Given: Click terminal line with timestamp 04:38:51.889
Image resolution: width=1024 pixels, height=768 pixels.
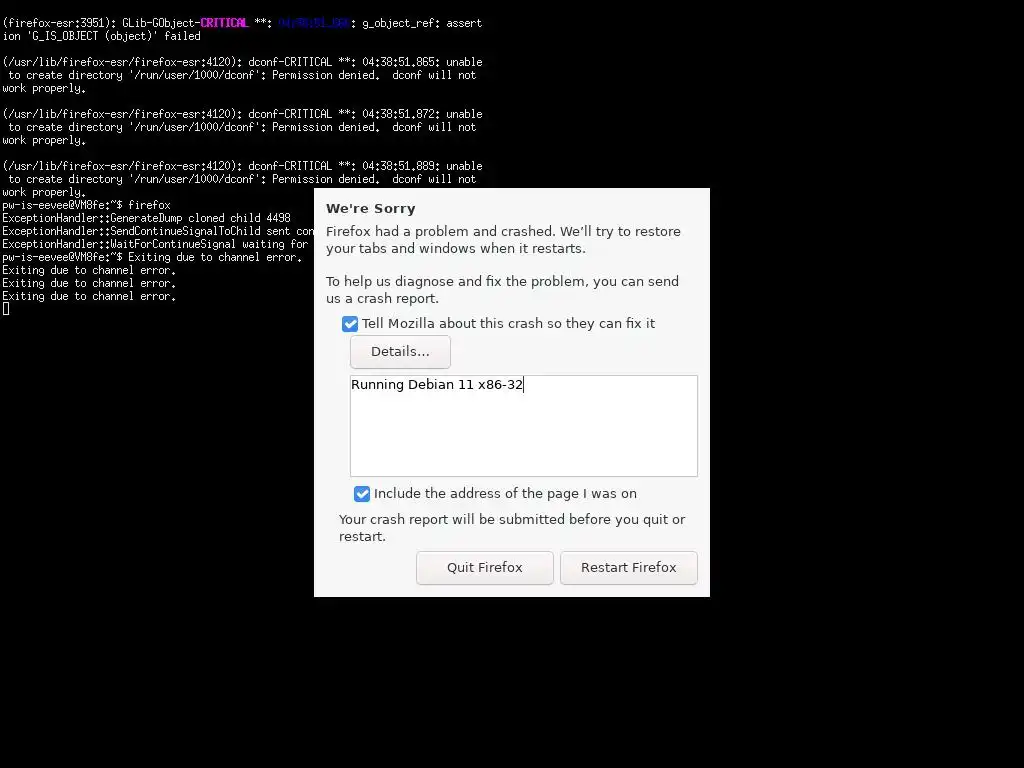Looking at the screenshot, I should [x=242, y=167].
